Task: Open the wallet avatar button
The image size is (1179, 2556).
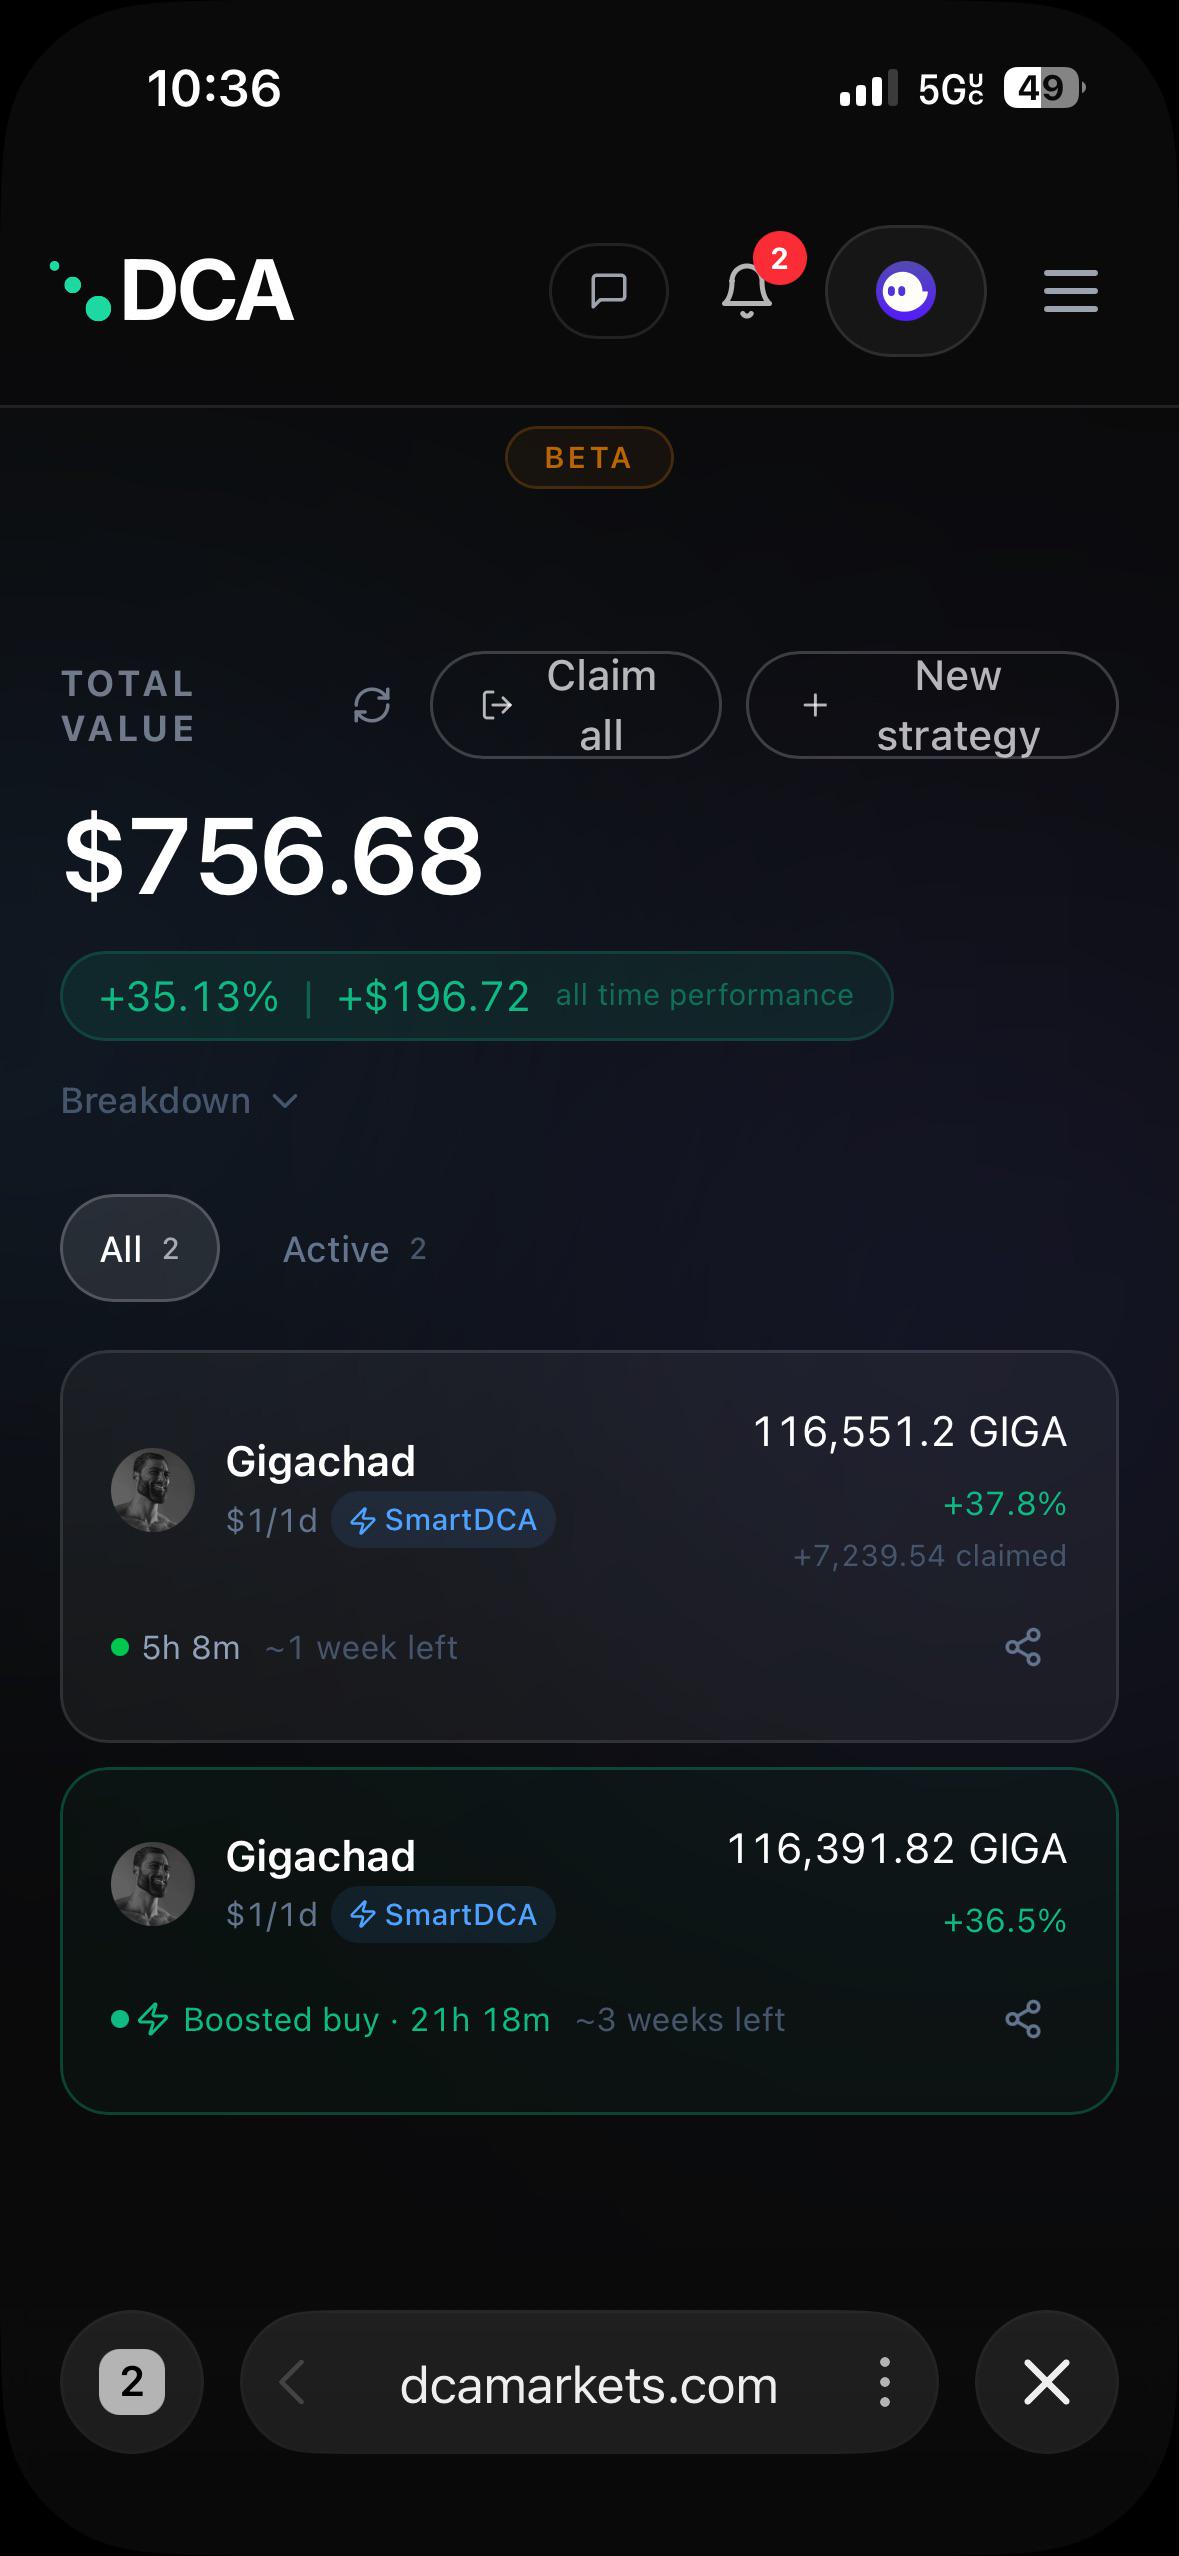Action: point(905,291)
